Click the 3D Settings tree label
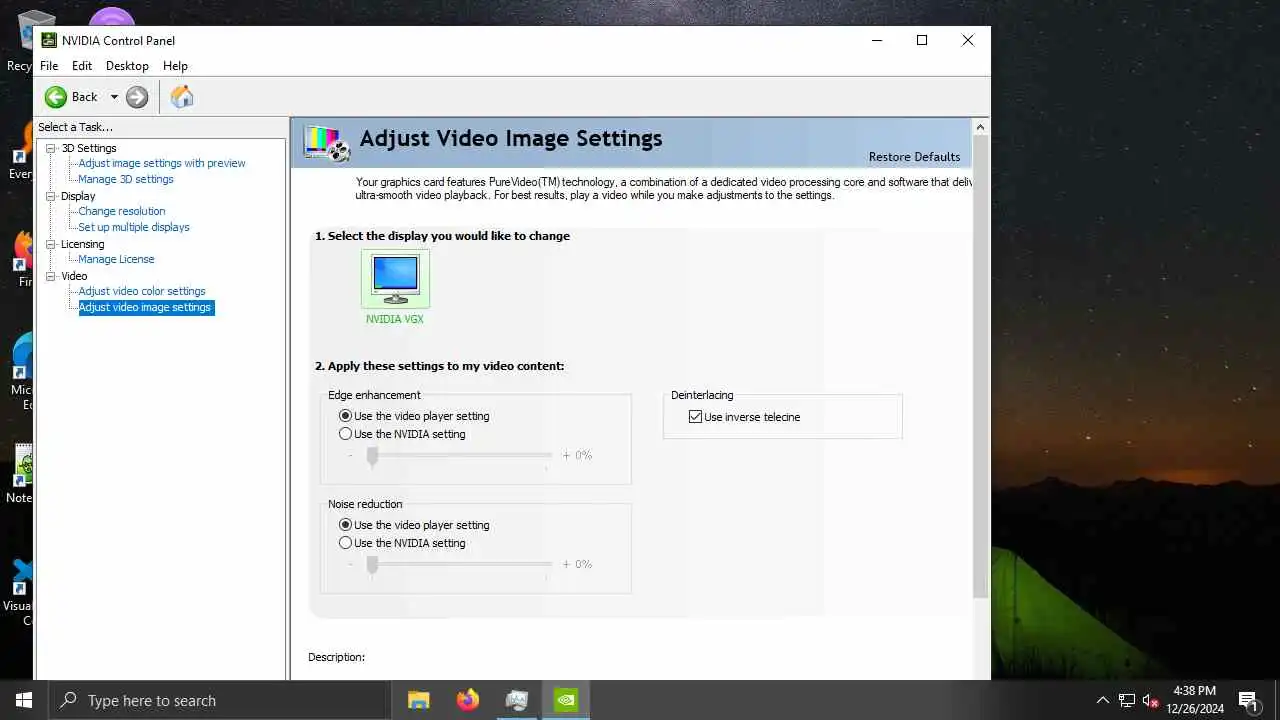Screen dimensions: 1280x720 click(89, 148)
